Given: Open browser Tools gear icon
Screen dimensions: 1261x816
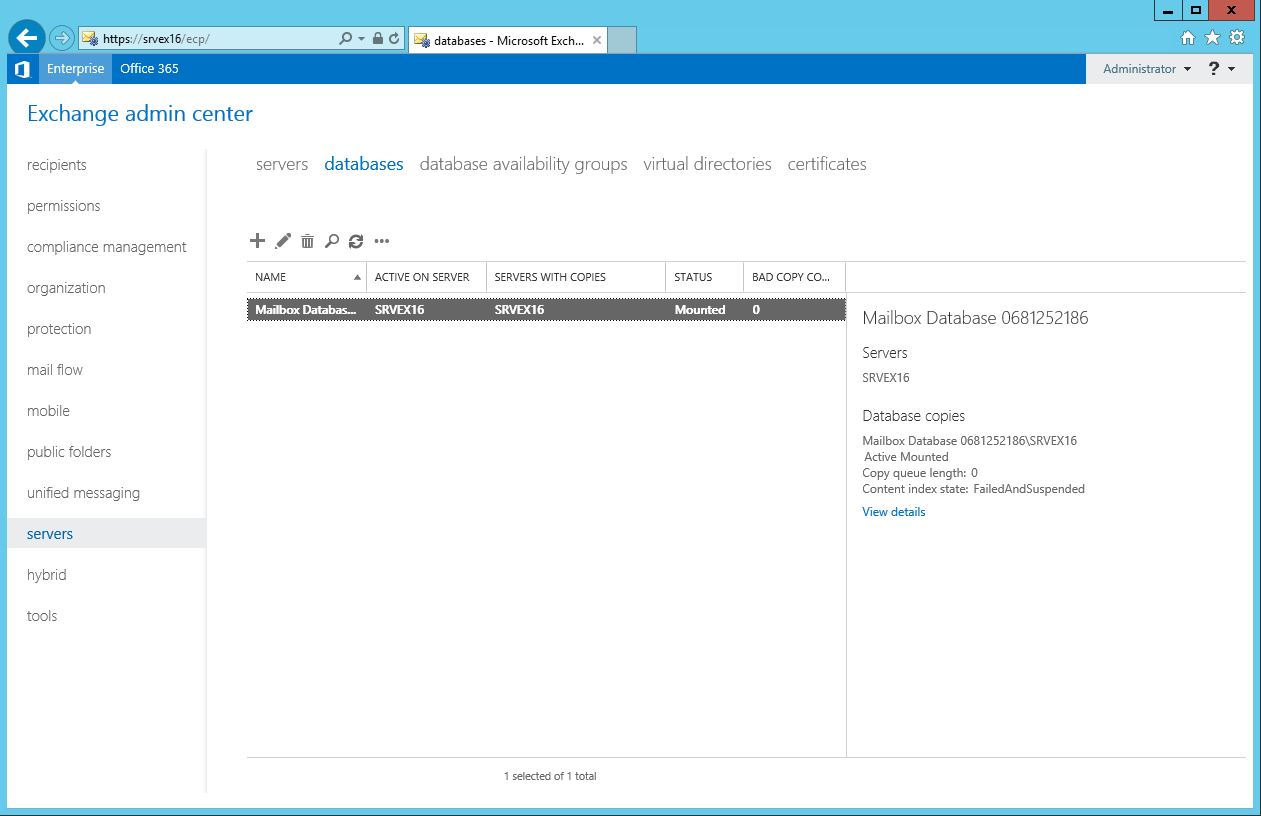Looking at the screenshot, I should coord(1237,38).
